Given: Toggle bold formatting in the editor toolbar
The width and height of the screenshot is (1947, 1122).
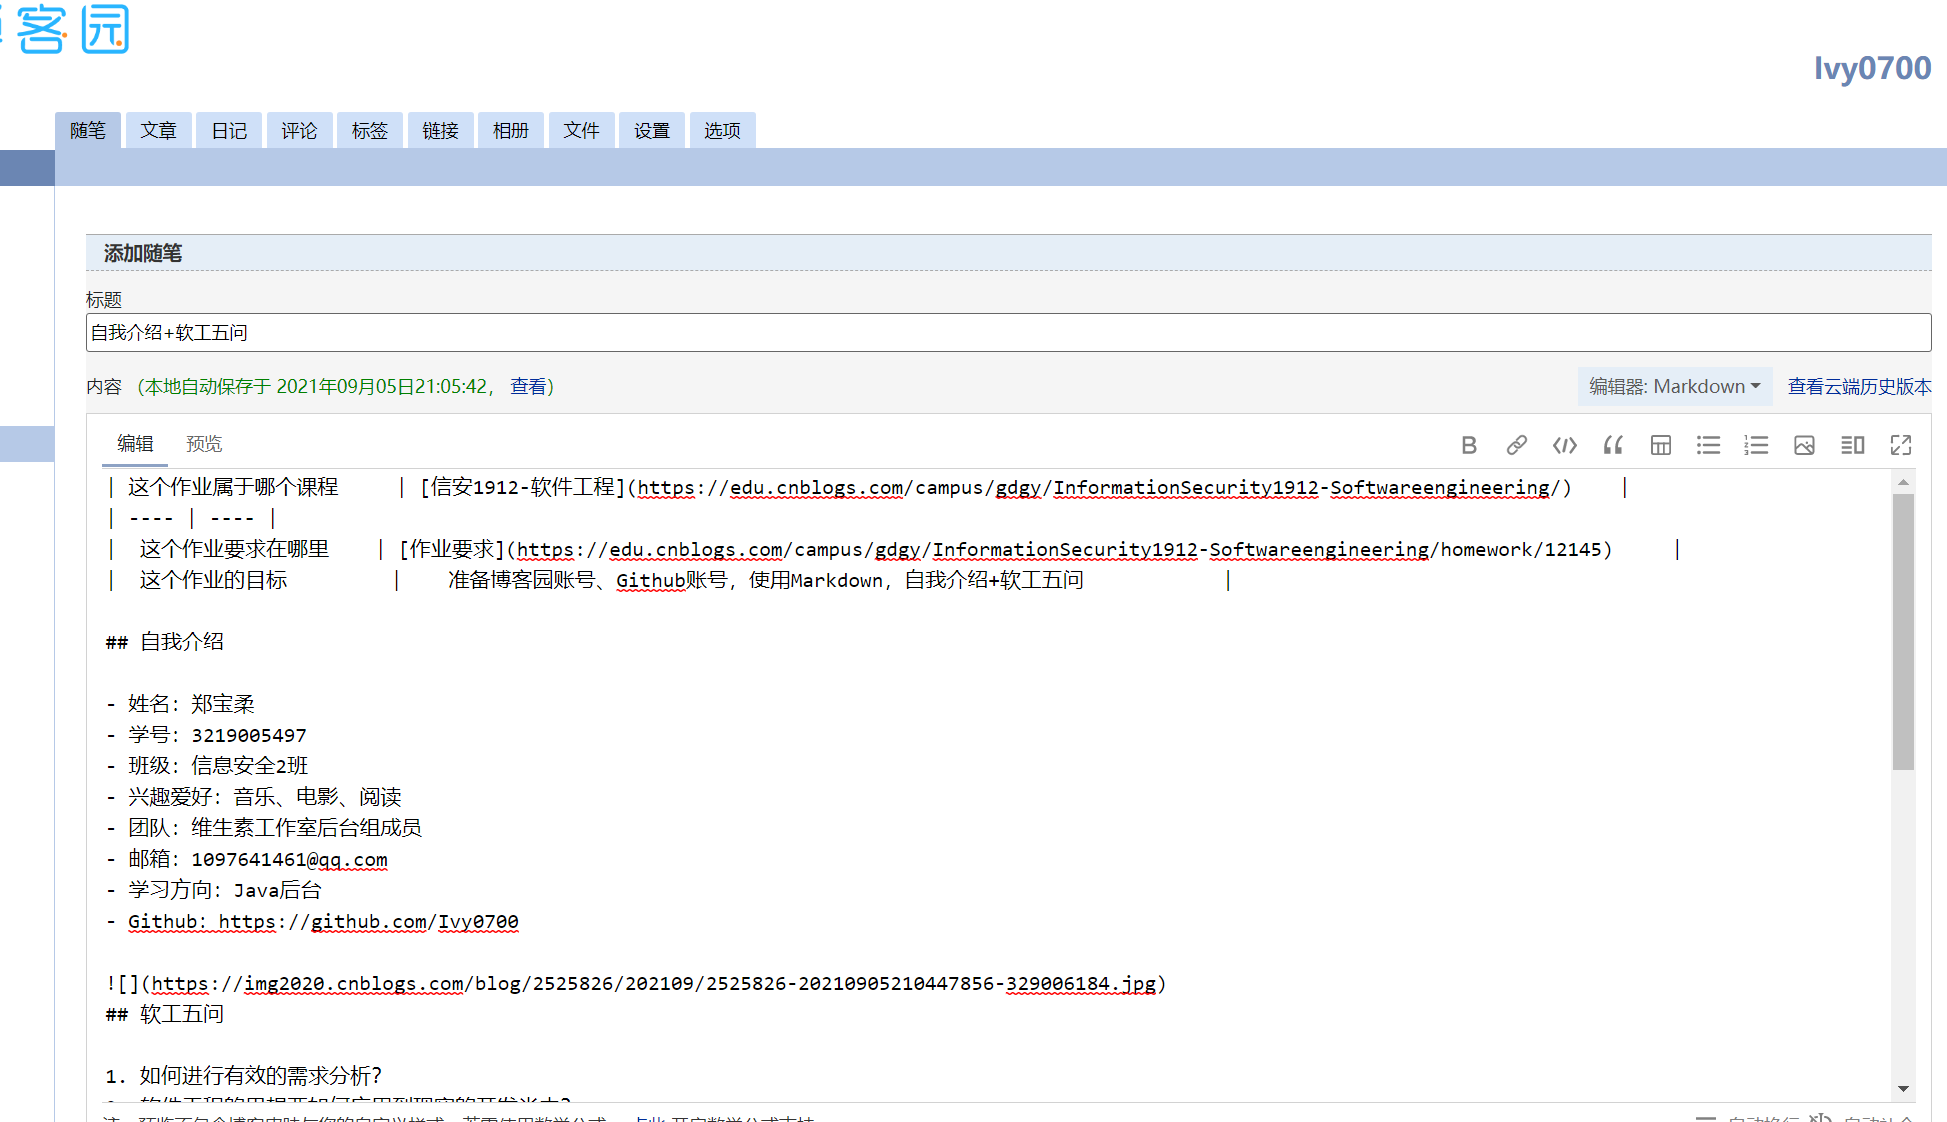Looking at the screenshot, I should [x=1469, y=446].
